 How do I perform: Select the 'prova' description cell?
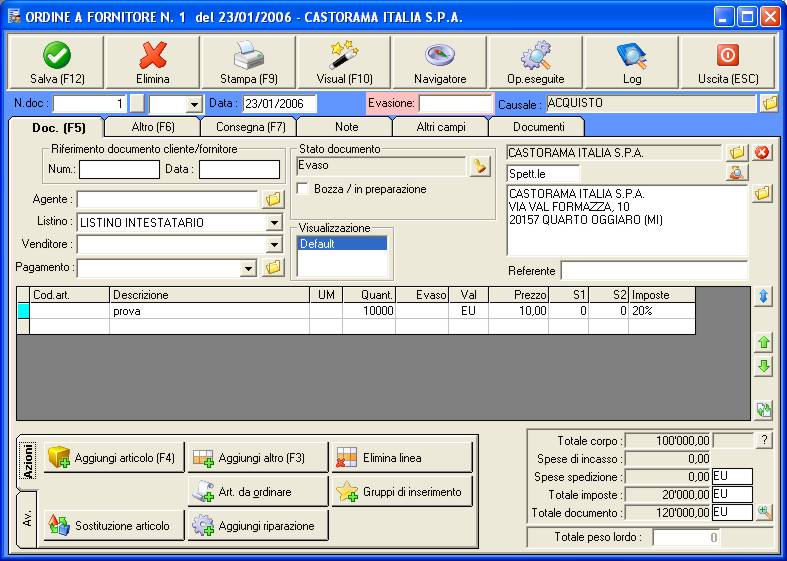click(x=209, y=311)
